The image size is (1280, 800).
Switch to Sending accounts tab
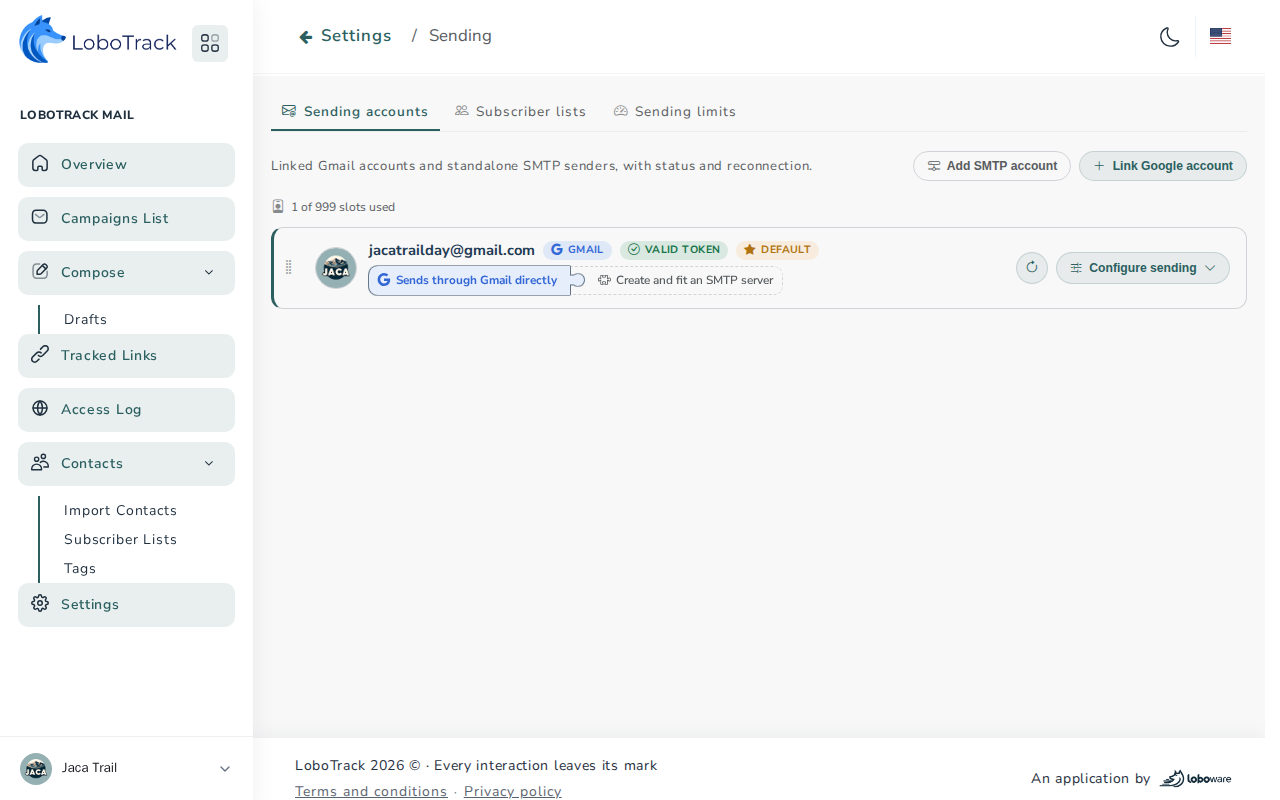click(x=355, y=111)
